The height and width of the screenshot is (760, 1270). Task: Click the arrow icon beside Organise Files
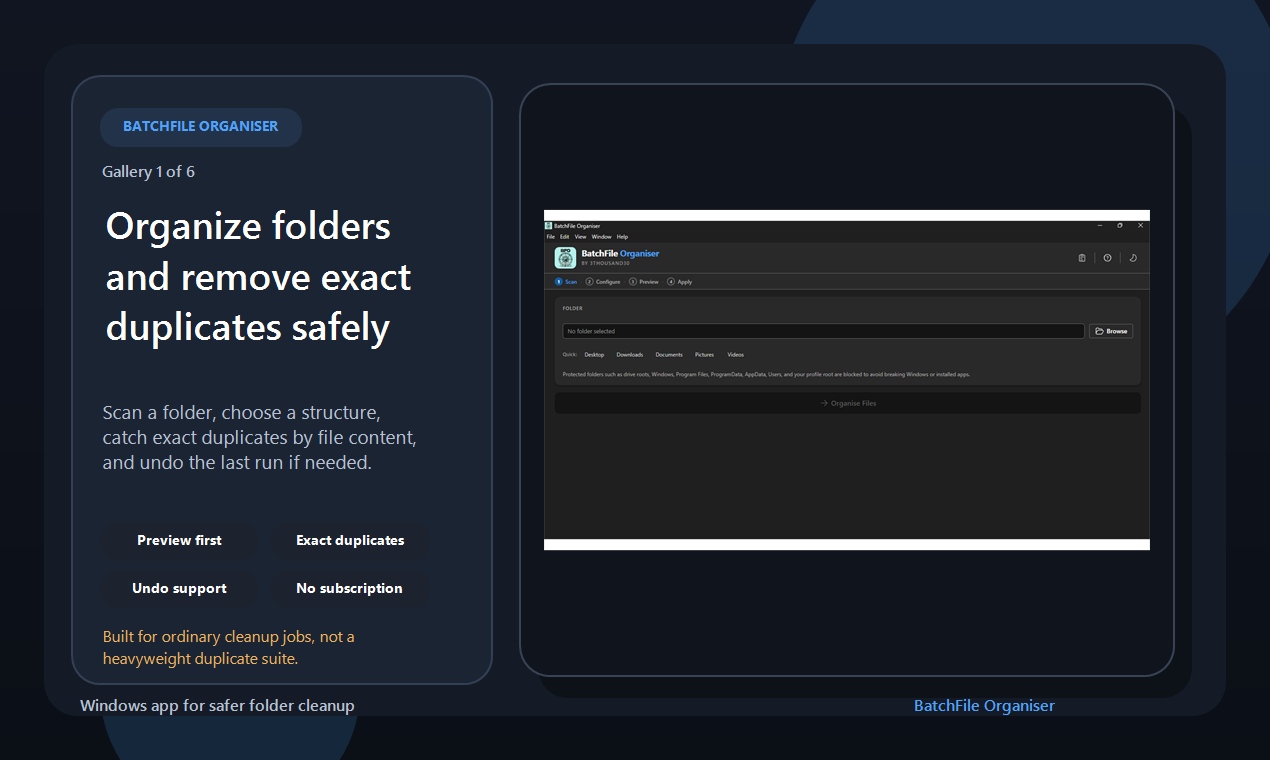point(824,402)
